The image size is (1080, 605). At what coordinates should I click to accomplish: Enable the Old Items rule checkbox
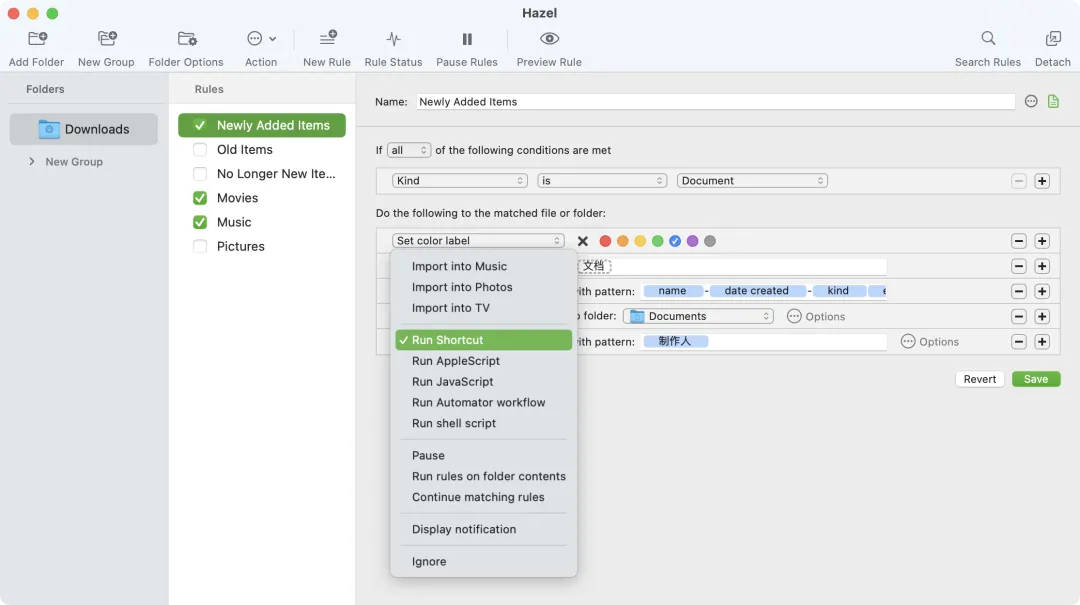pyautogui.click(x=200, y=150)
